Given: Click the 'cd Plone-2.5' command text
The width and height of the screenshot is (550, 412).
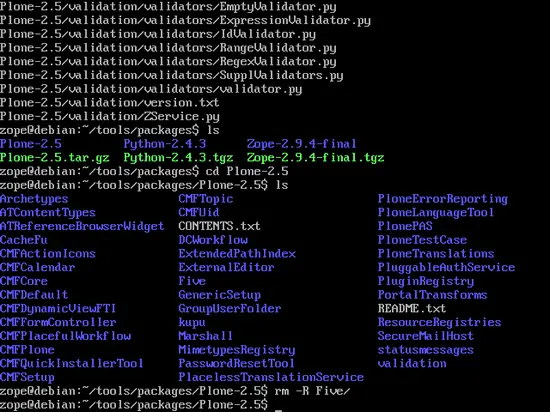Looking at the screenshot, I should tap(247, 171).
